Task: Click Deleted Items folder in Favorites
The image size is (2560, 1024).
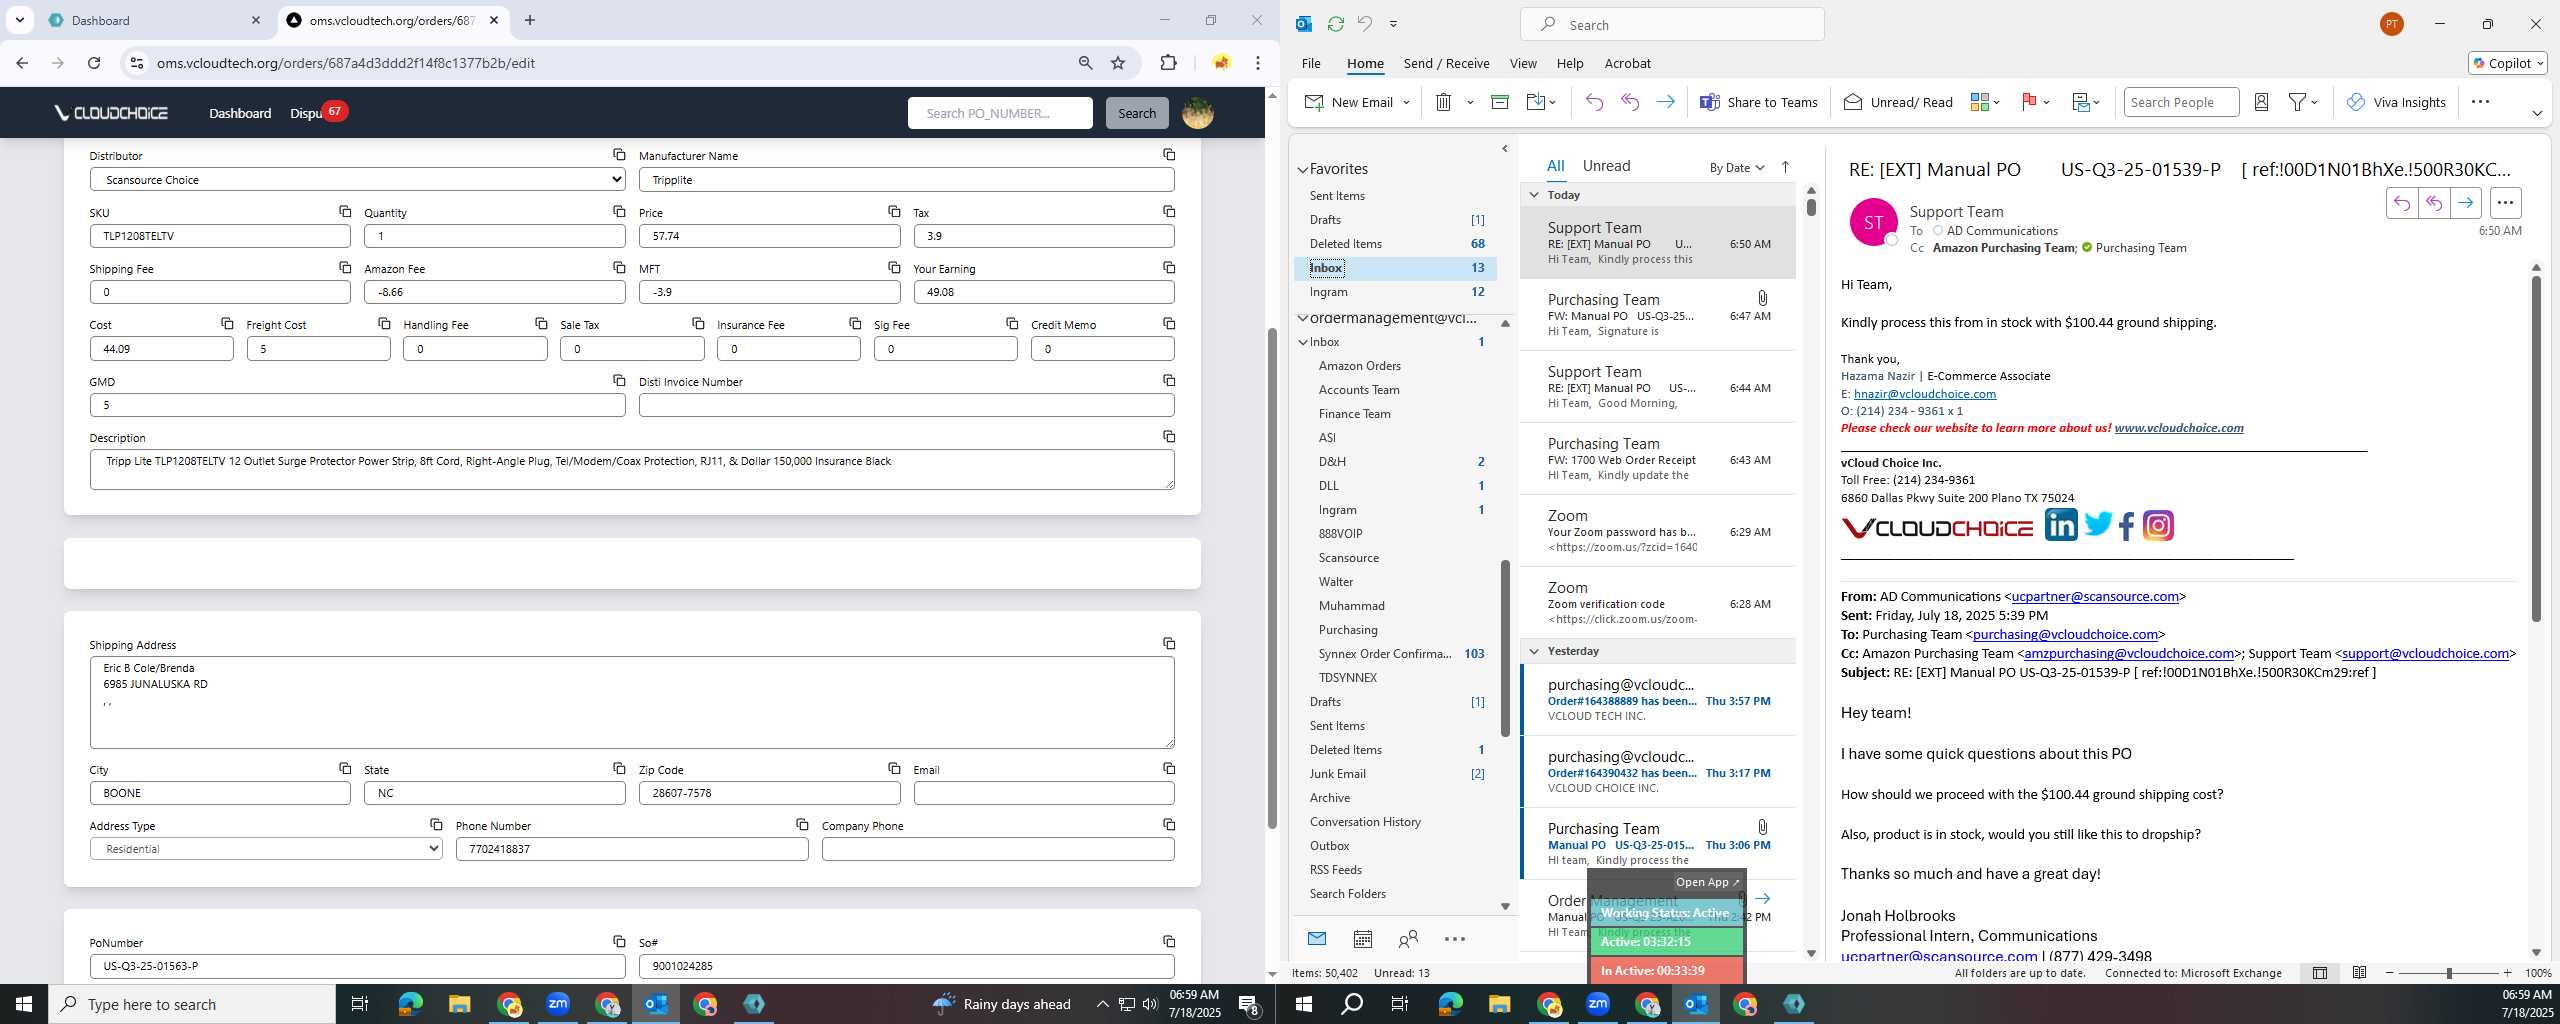Action: pyautogui.click(x=1397, y=244)
